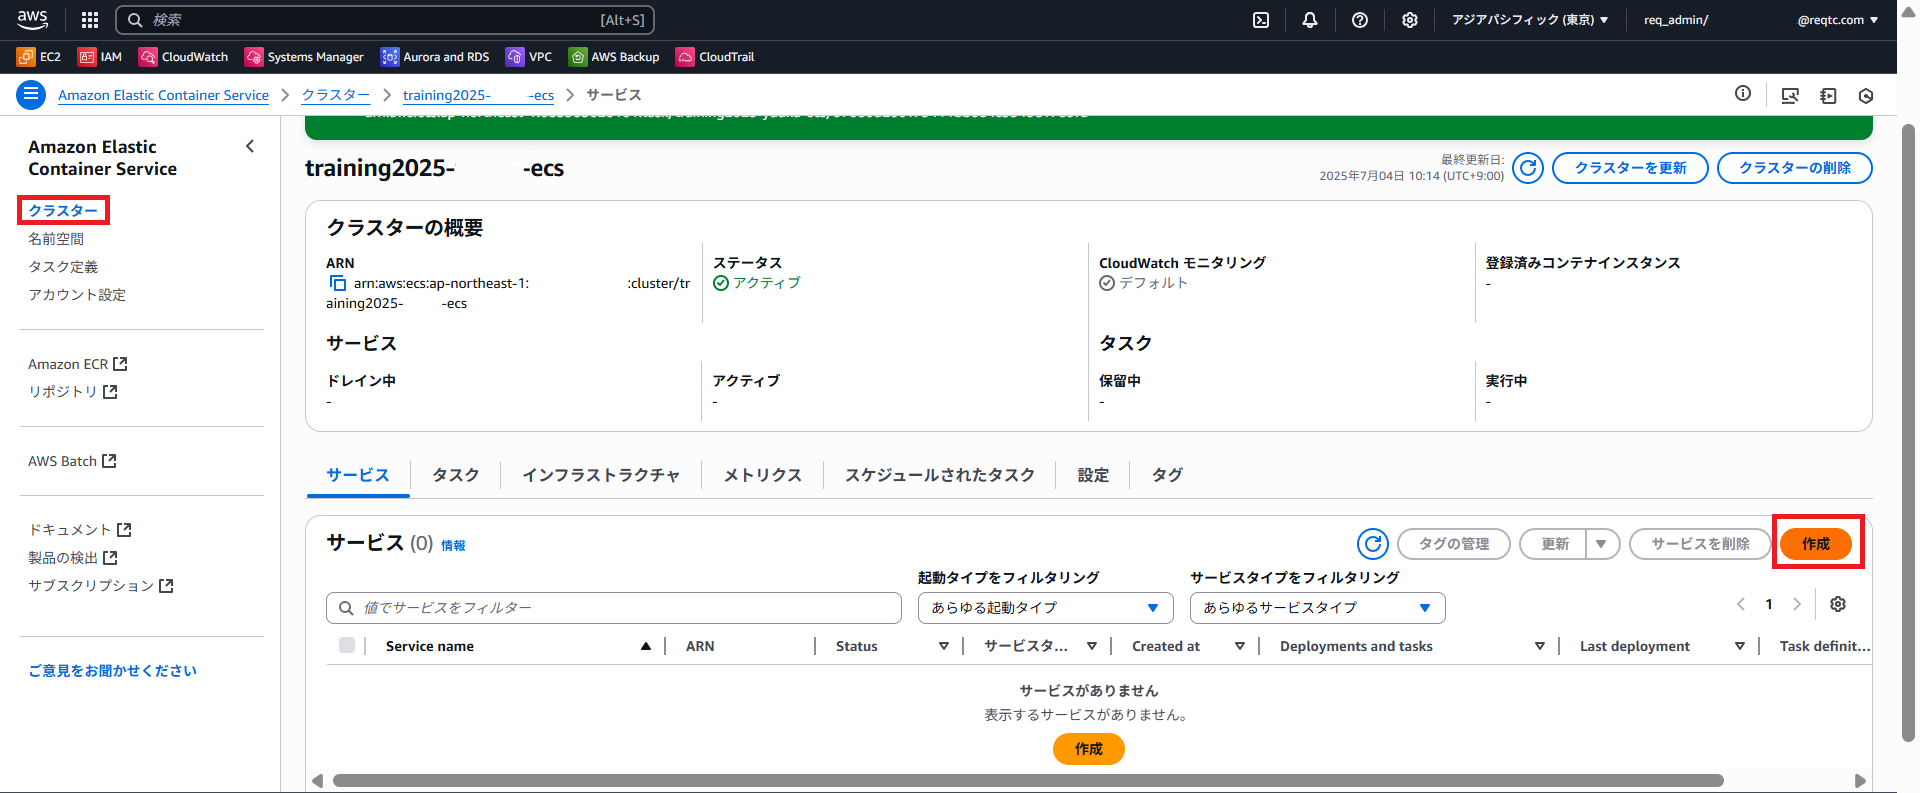Toggle the hamburger navigation menu
Image resolution: width=1920 pixels, height=793 pixels.
pos(31,95)
